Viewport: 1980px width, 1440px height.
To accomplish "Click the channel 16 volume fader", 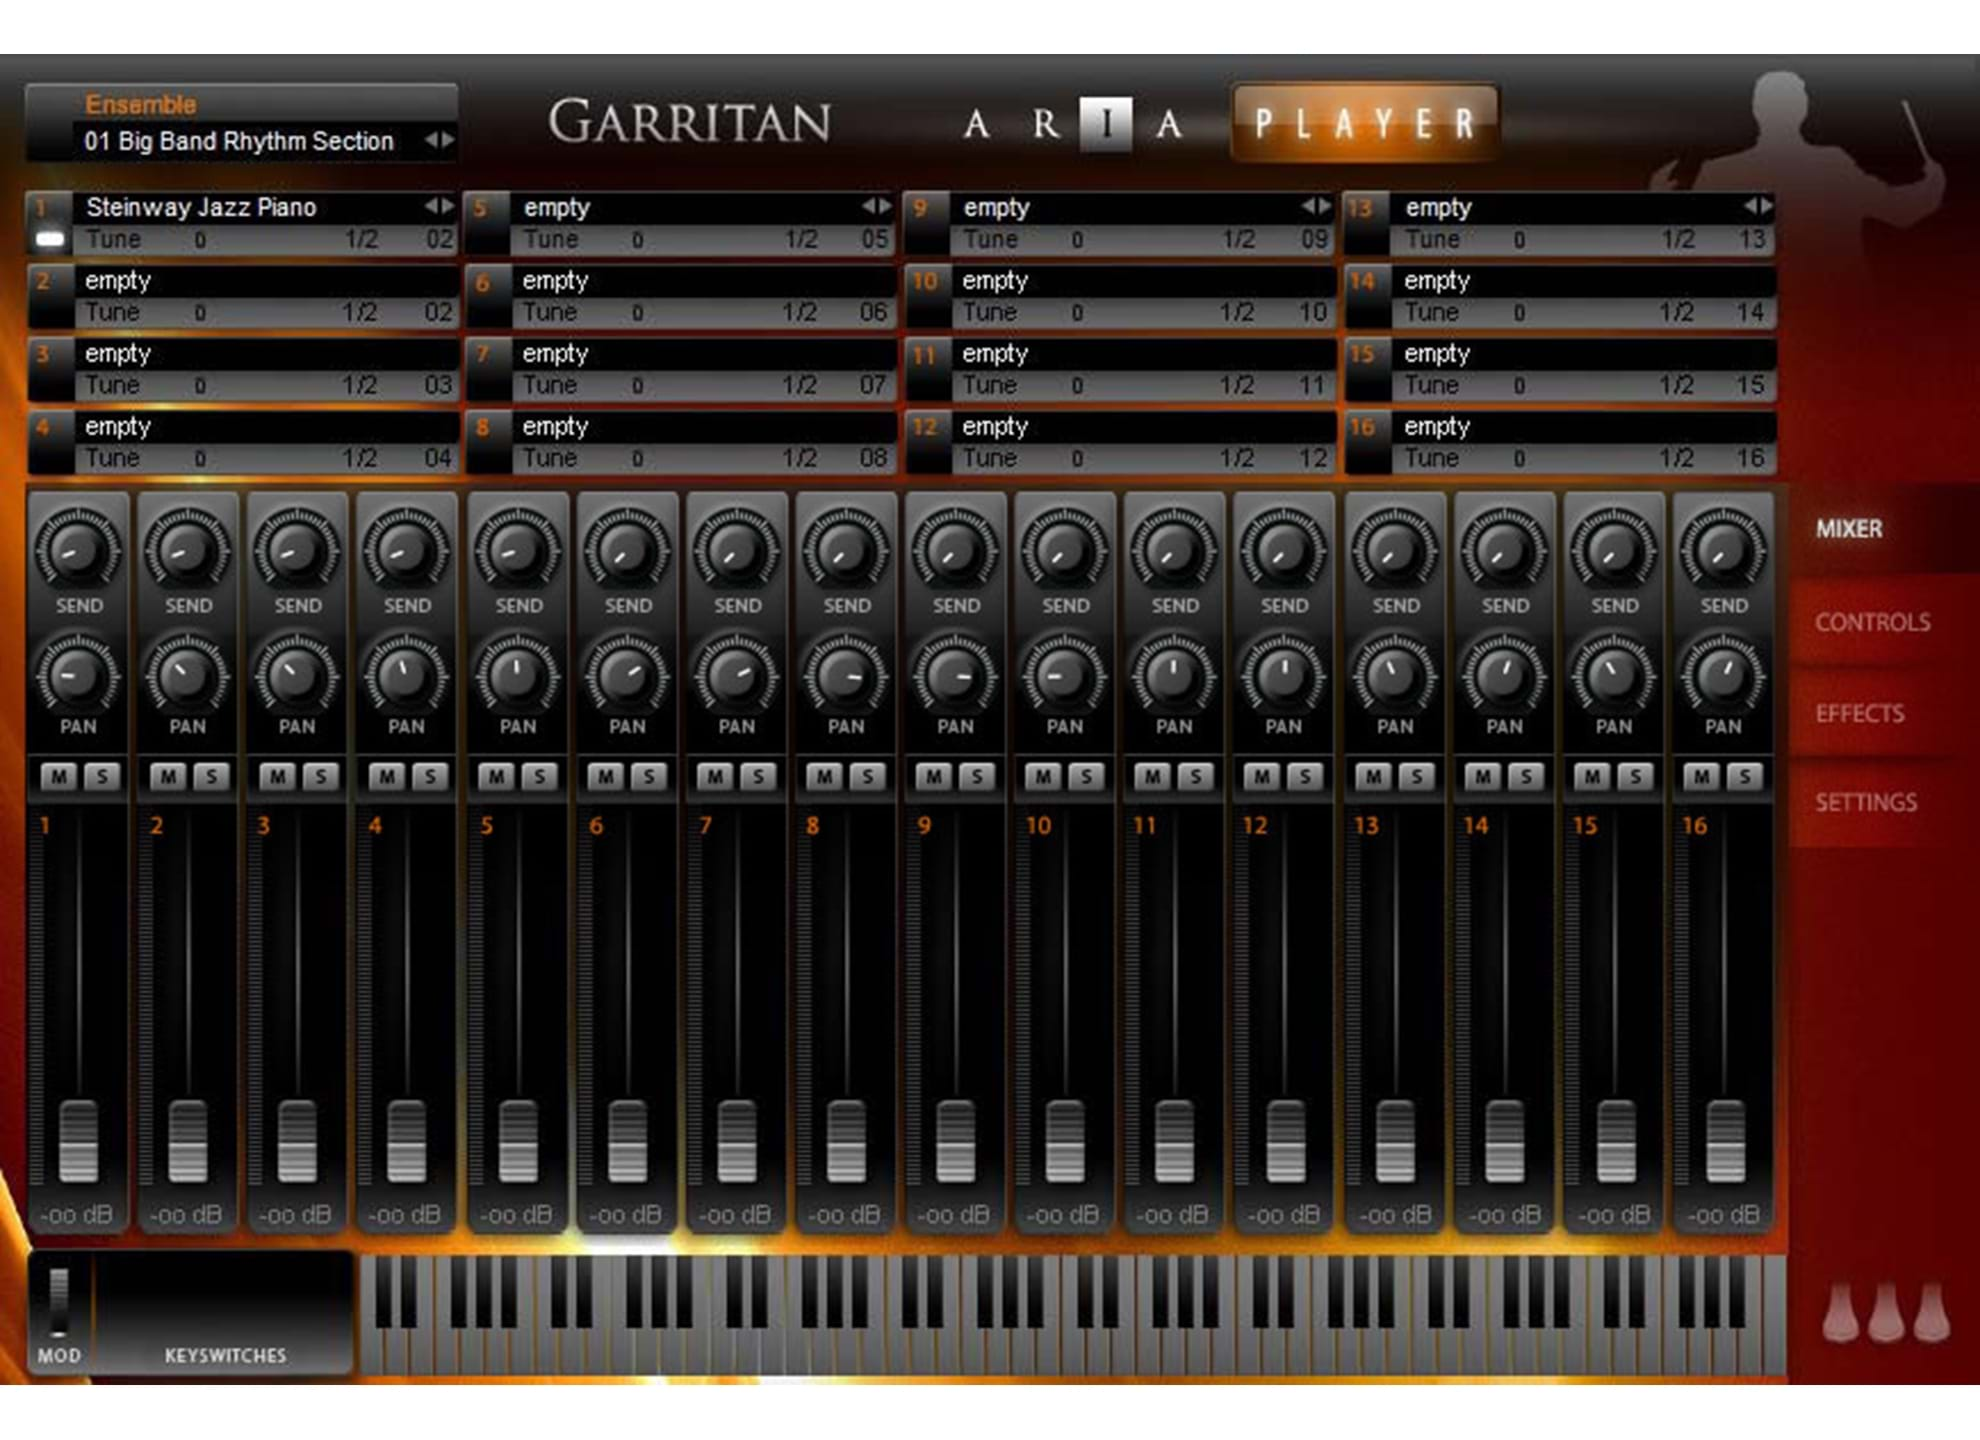I will [1724, 1141].
